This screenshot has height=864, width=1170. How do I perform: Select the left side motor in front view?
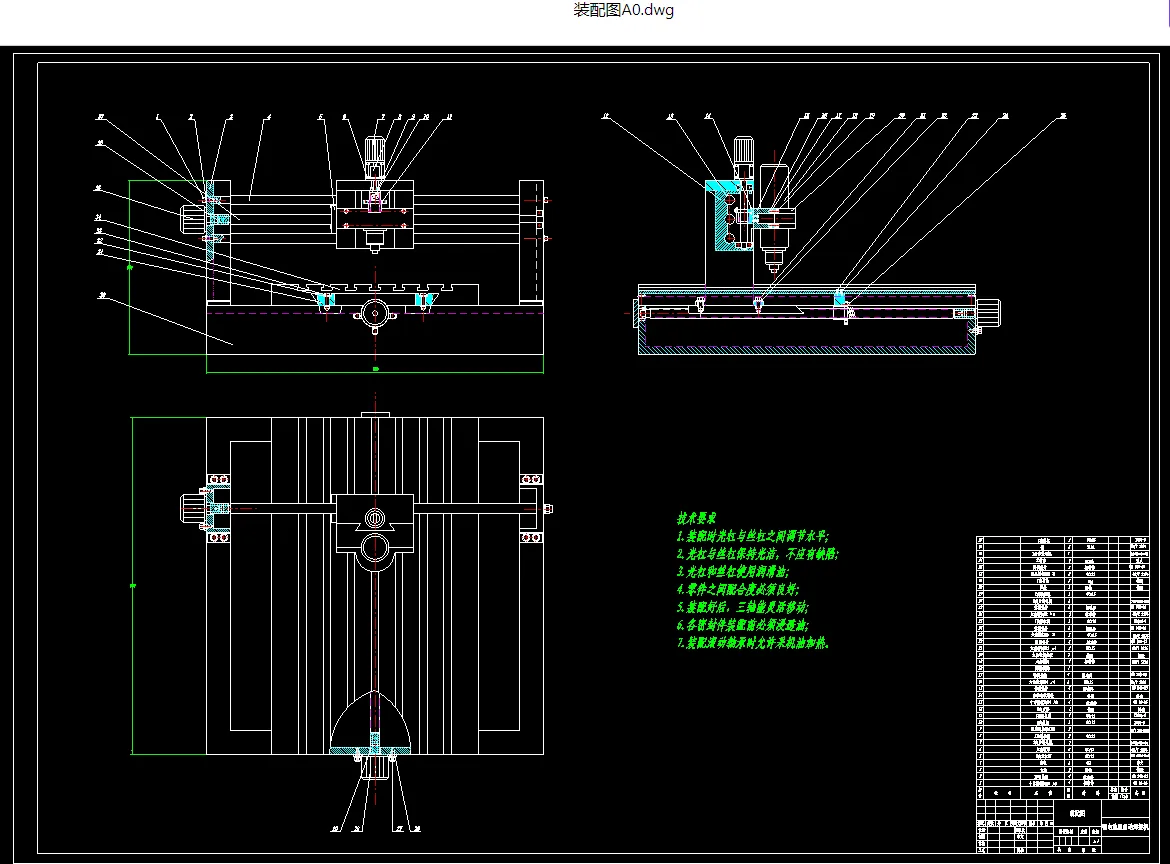(x=192, y=219)
